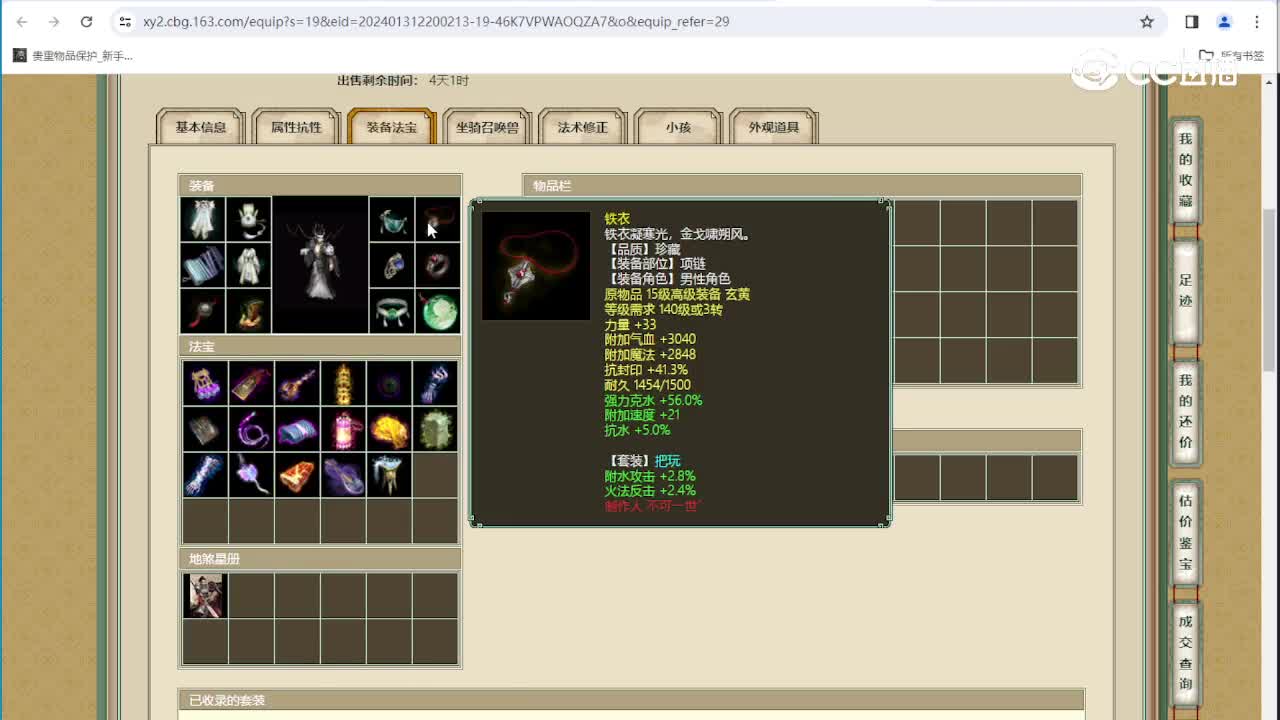Viewport: 1280px width, 720px height.
Task: Open the 贵重物品保护 bookmark
Action: point(73,56)
